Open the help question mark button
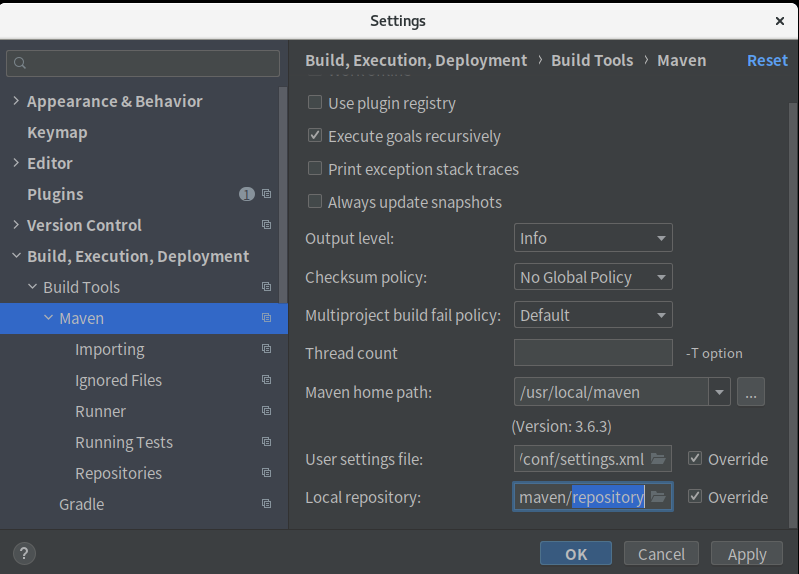Screen dimensions: 799x574 pos(24,554)
